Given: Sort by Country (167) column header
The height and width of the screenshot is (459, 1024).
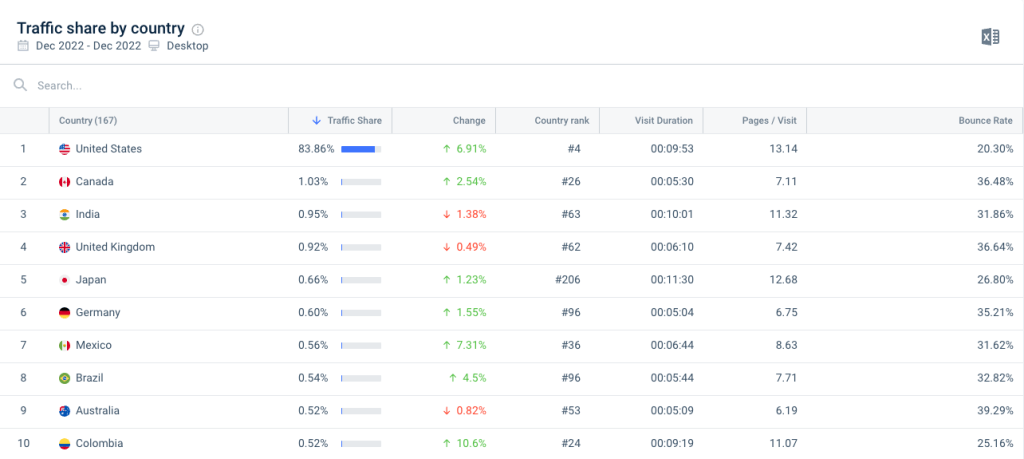Looking at the screenshot, I should pyautogui.click(x=168, y=120).
